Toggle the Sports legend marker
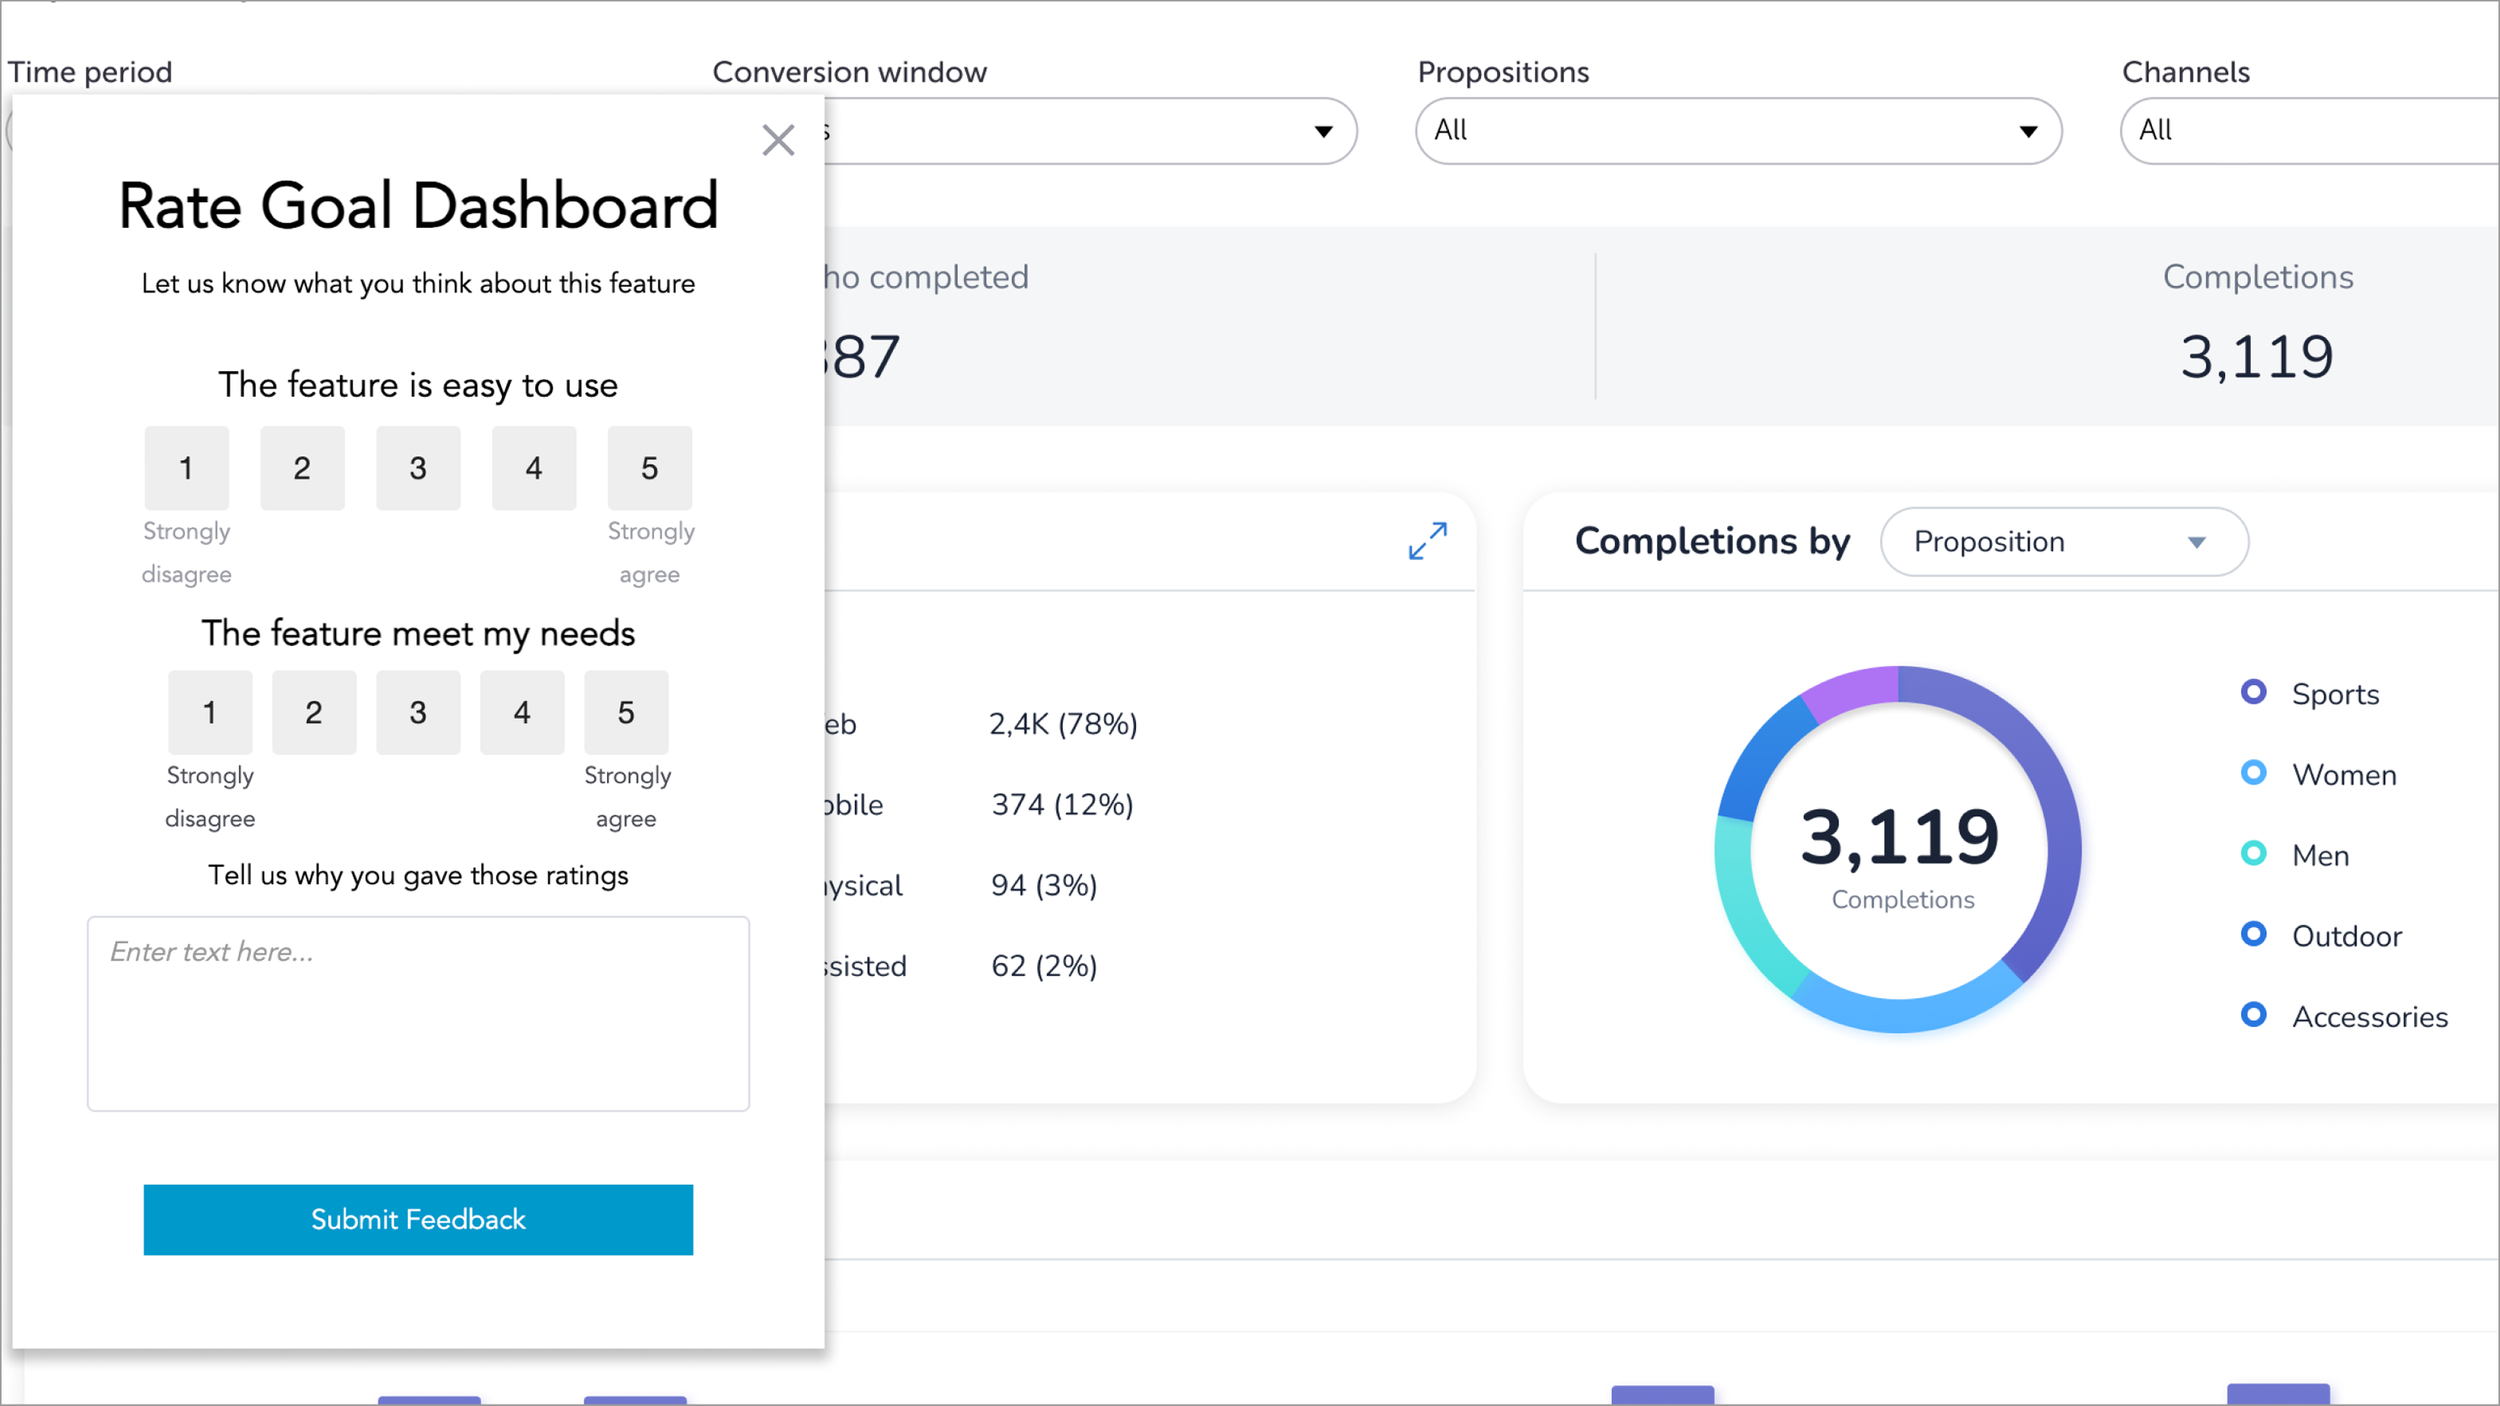 2253,692
